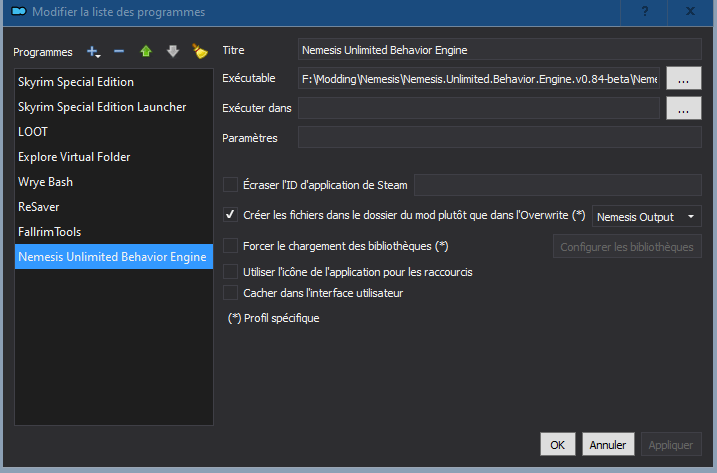This screenshot has height=473, width=717.
Task: Click the remove program minus icon
Action: [x=119, y=51]
